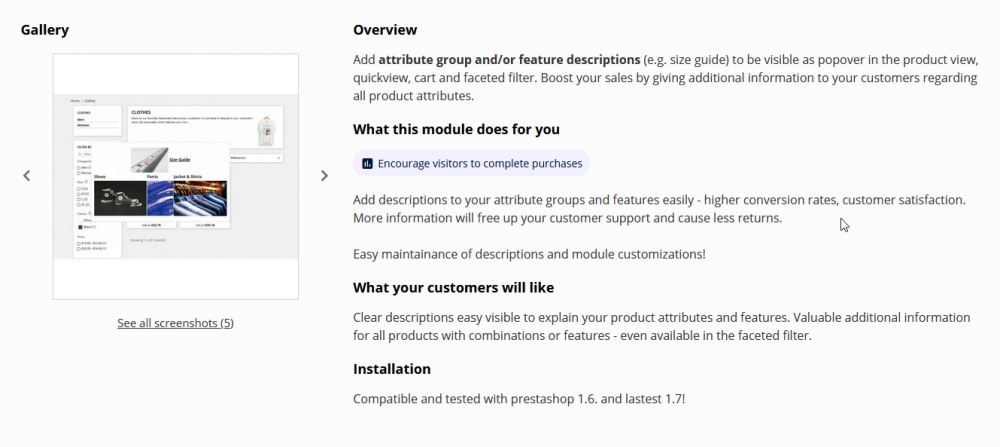
Task: Click the Overview section heading
Action: (385, 30)
